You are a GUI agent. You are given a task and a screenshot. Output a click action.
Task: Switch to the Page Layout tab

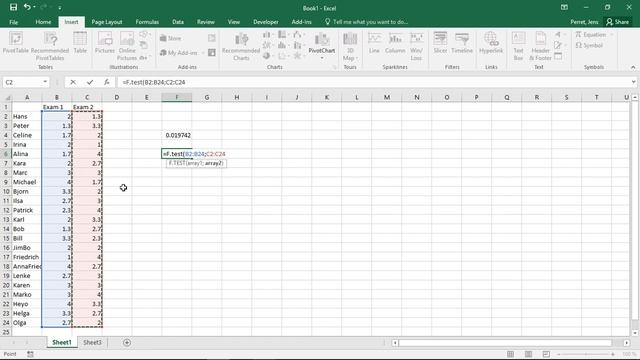tap(107, 22)
